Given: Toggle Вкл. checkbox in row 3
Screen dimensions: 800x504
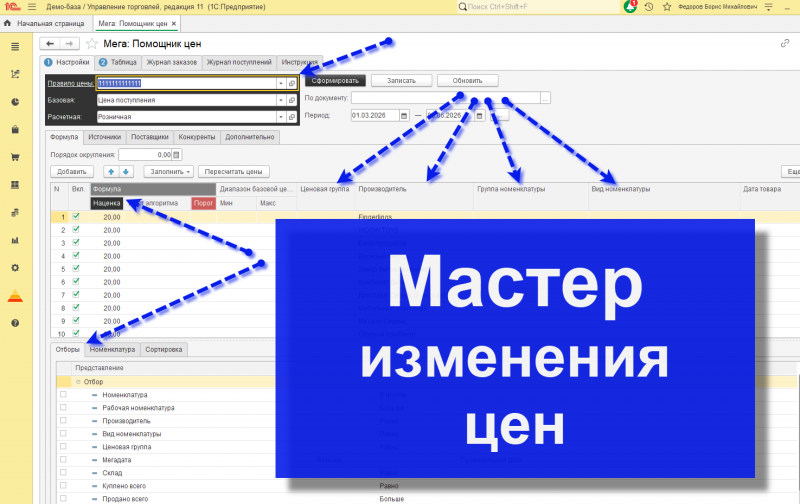Looking at the screenshot, I should pos(76,242).
